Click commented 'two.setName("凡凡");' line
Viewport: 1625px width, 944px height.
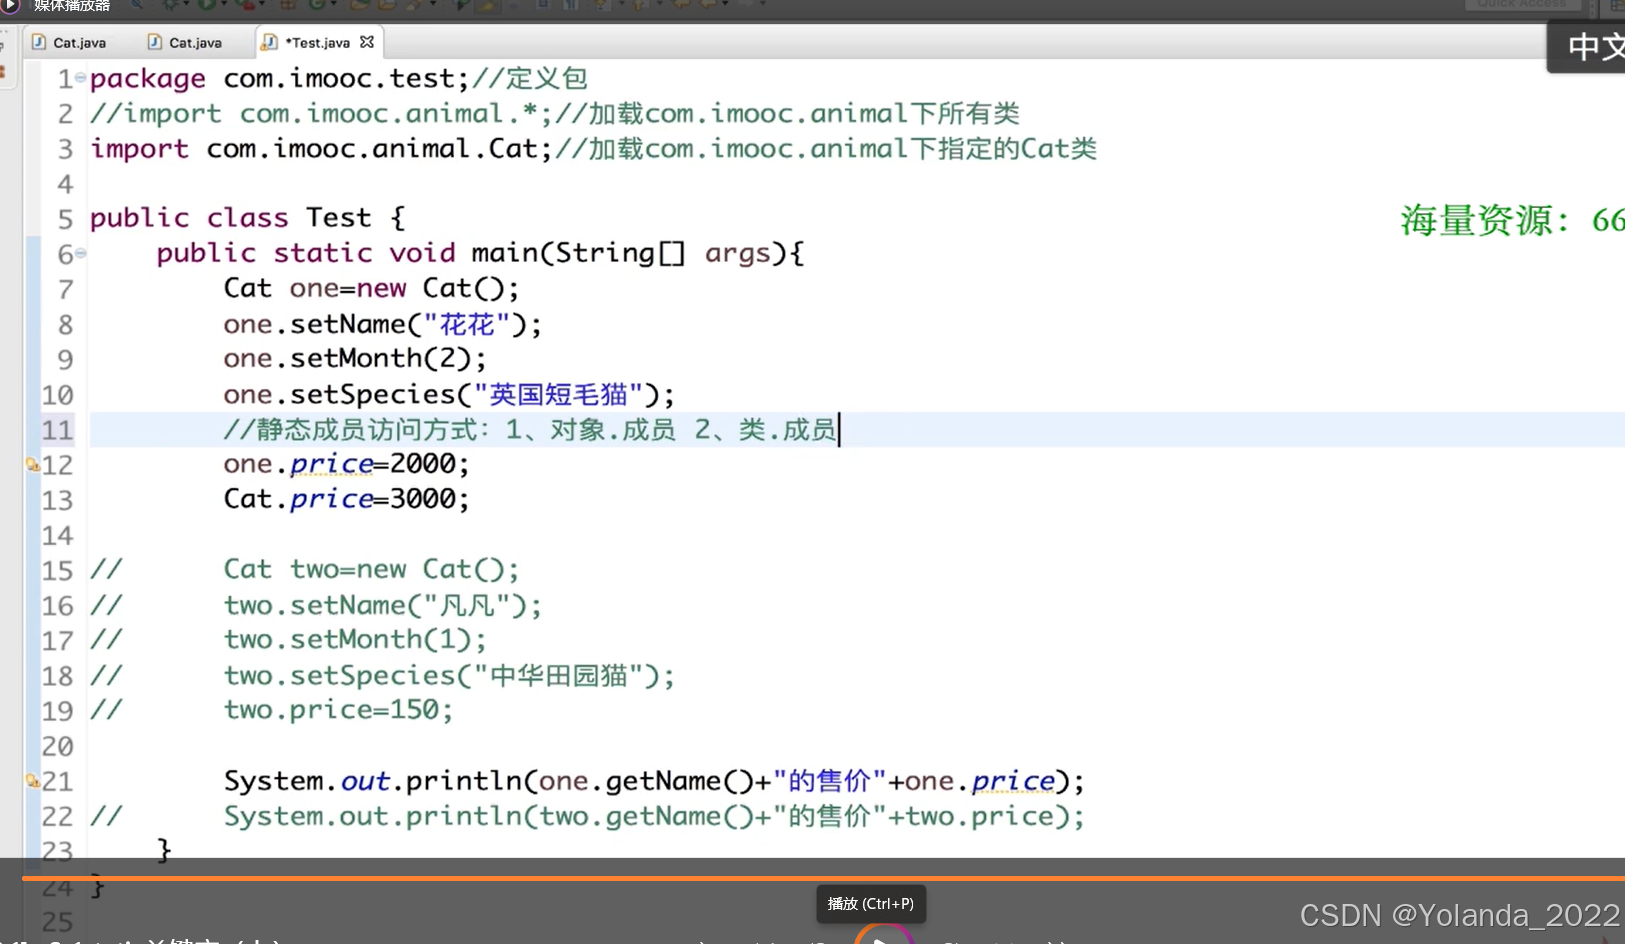click(x=382, y=605)
